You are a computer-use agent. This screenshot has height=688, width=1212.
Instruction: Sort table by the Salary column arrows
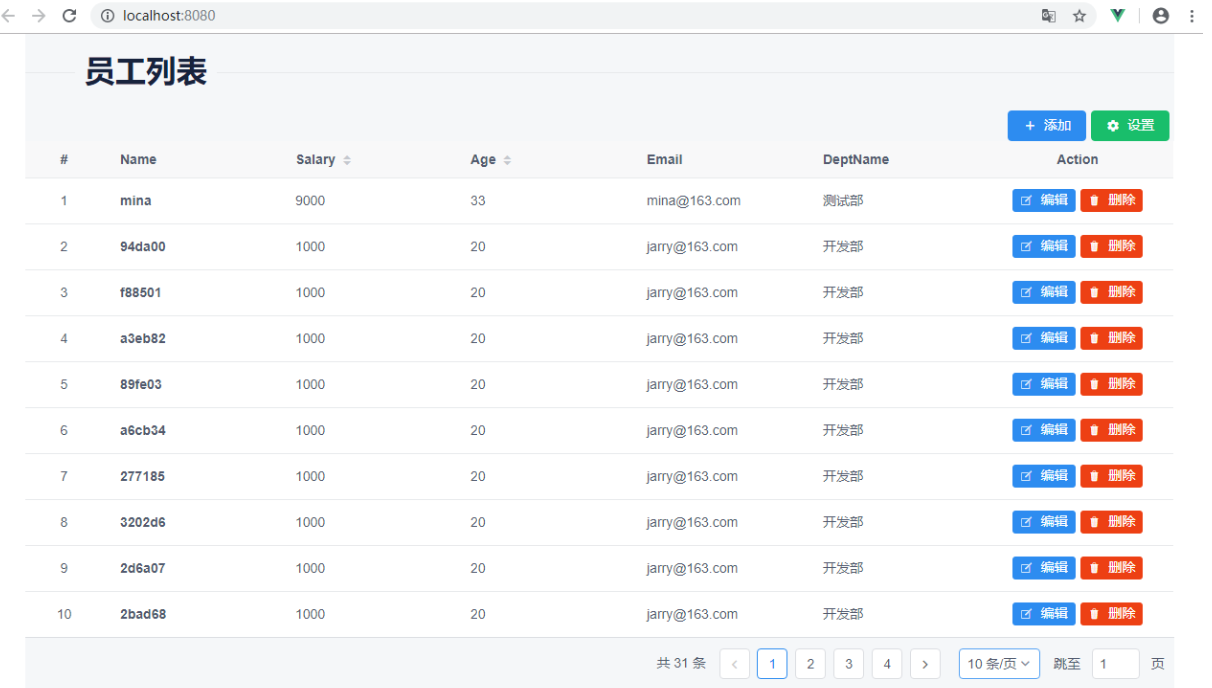click(347, 160)
